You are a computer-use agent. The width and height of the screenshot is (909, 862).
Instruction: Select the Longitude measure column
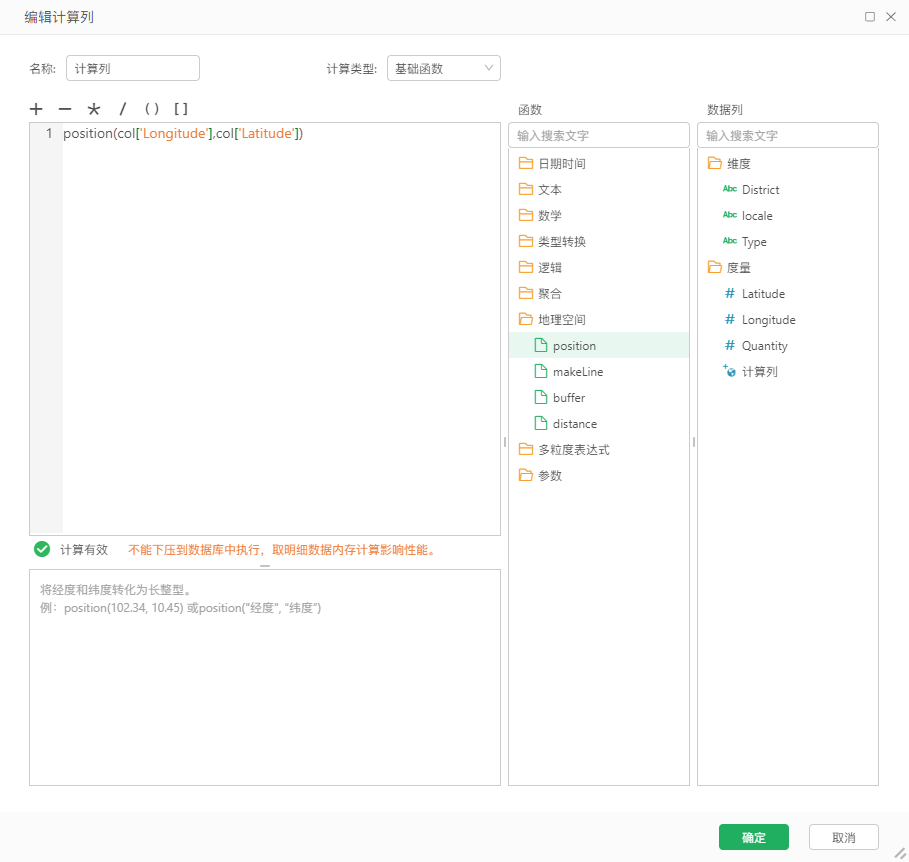click(788, 320)
